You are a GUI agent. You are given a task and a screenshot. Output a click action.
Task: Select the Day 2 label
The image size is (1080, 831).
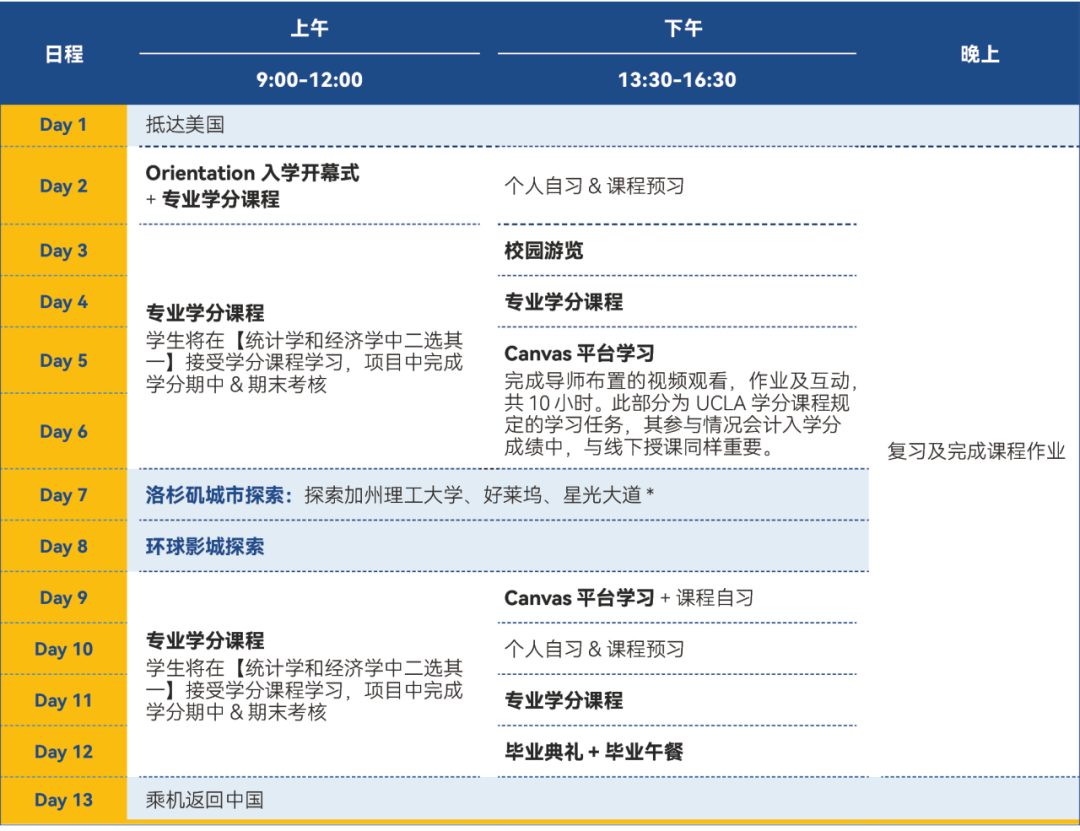64,186
